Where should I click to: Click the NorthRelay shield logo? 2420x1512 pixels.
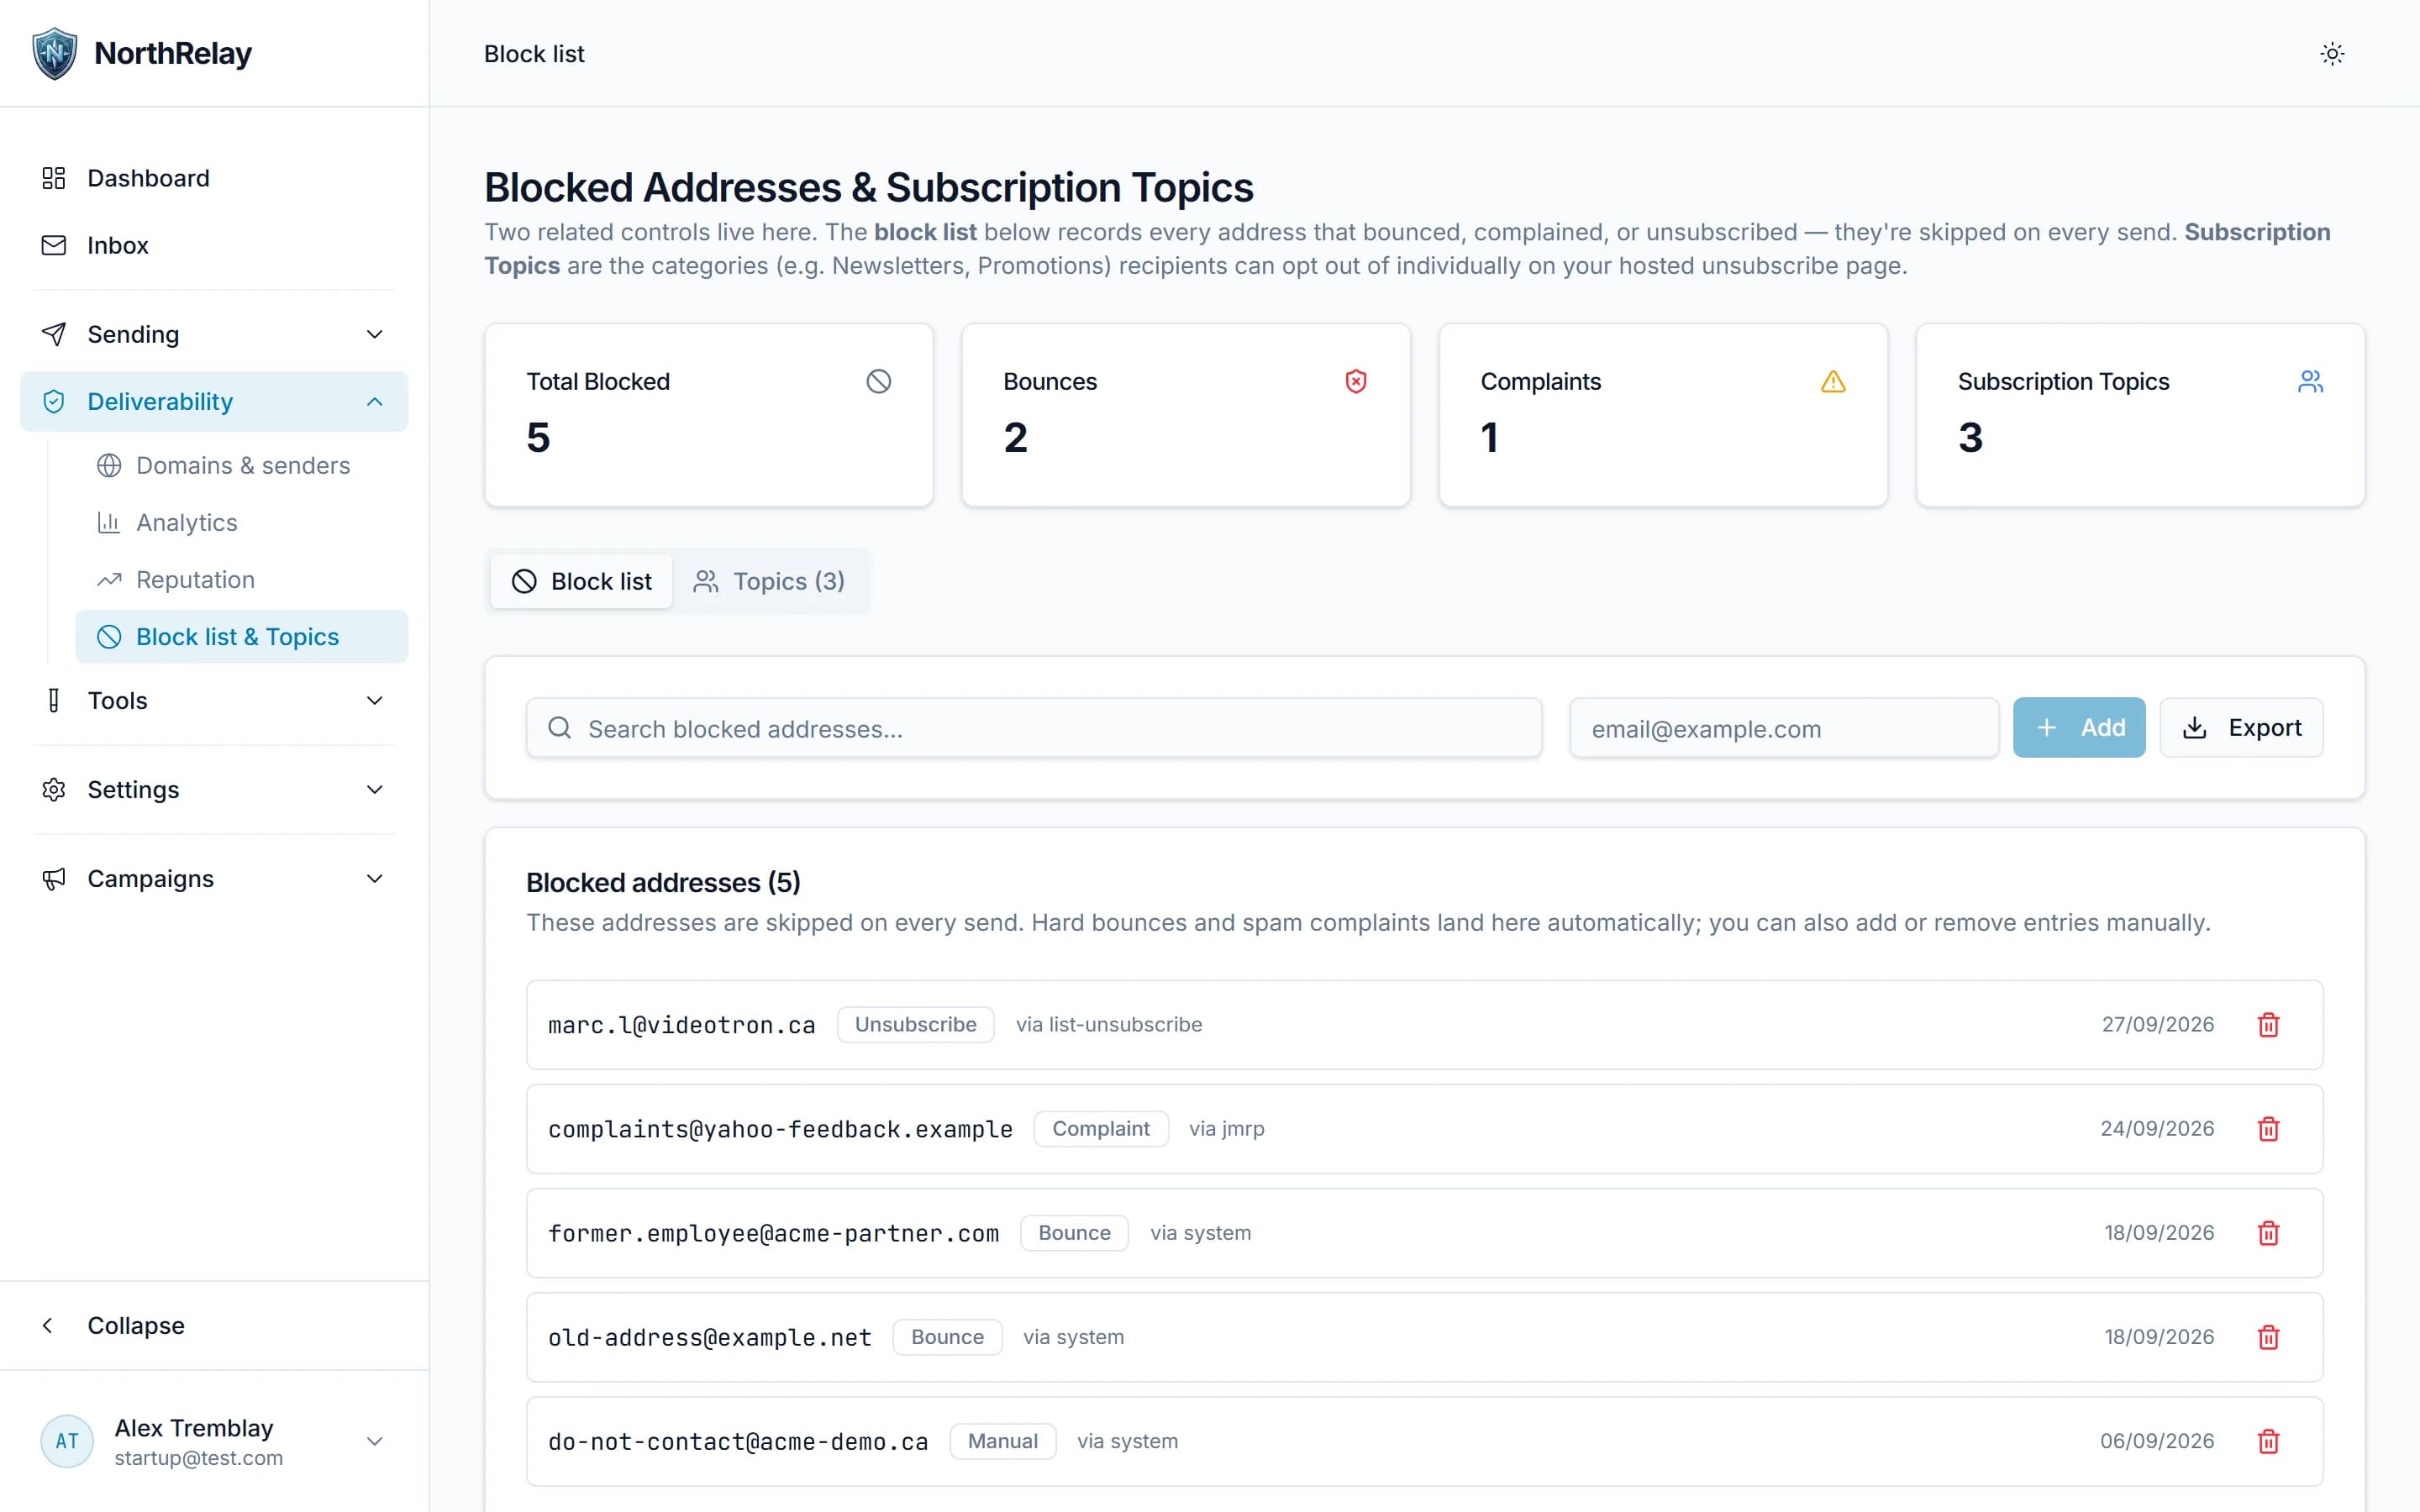point(54,53)
